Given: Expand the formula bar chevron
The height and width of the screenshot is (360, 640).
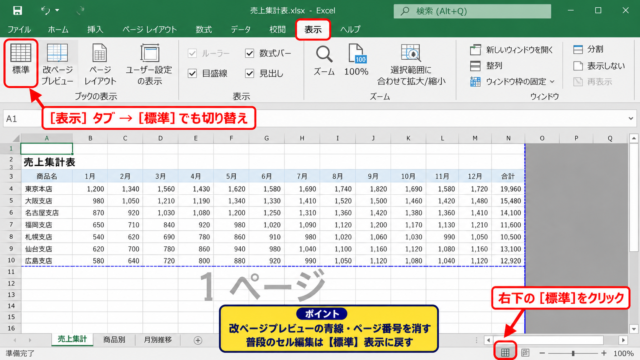Looking at the screenshot, I should [631, 119].
